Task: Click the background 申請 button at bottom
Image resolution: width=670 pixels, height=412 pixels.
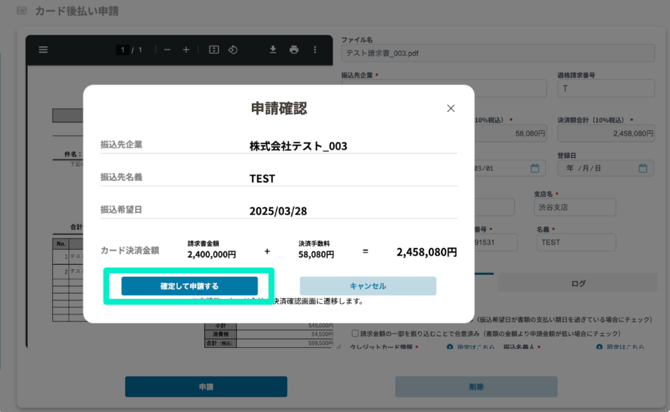Action: (206, 386)
